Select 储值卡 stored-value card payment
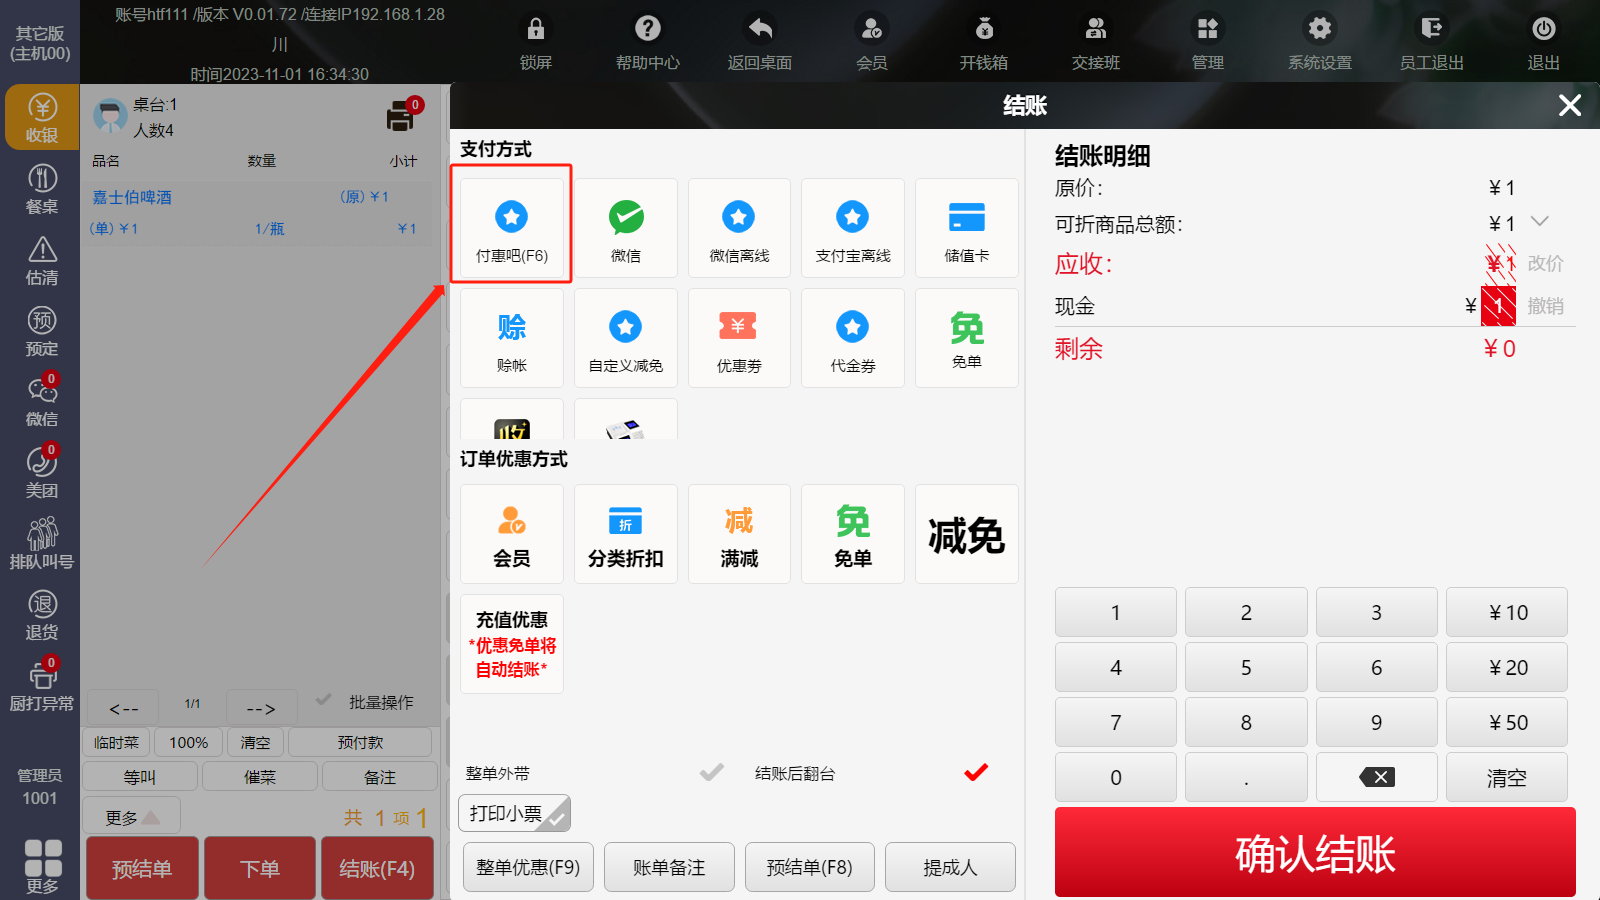 (x=966, y=229)
